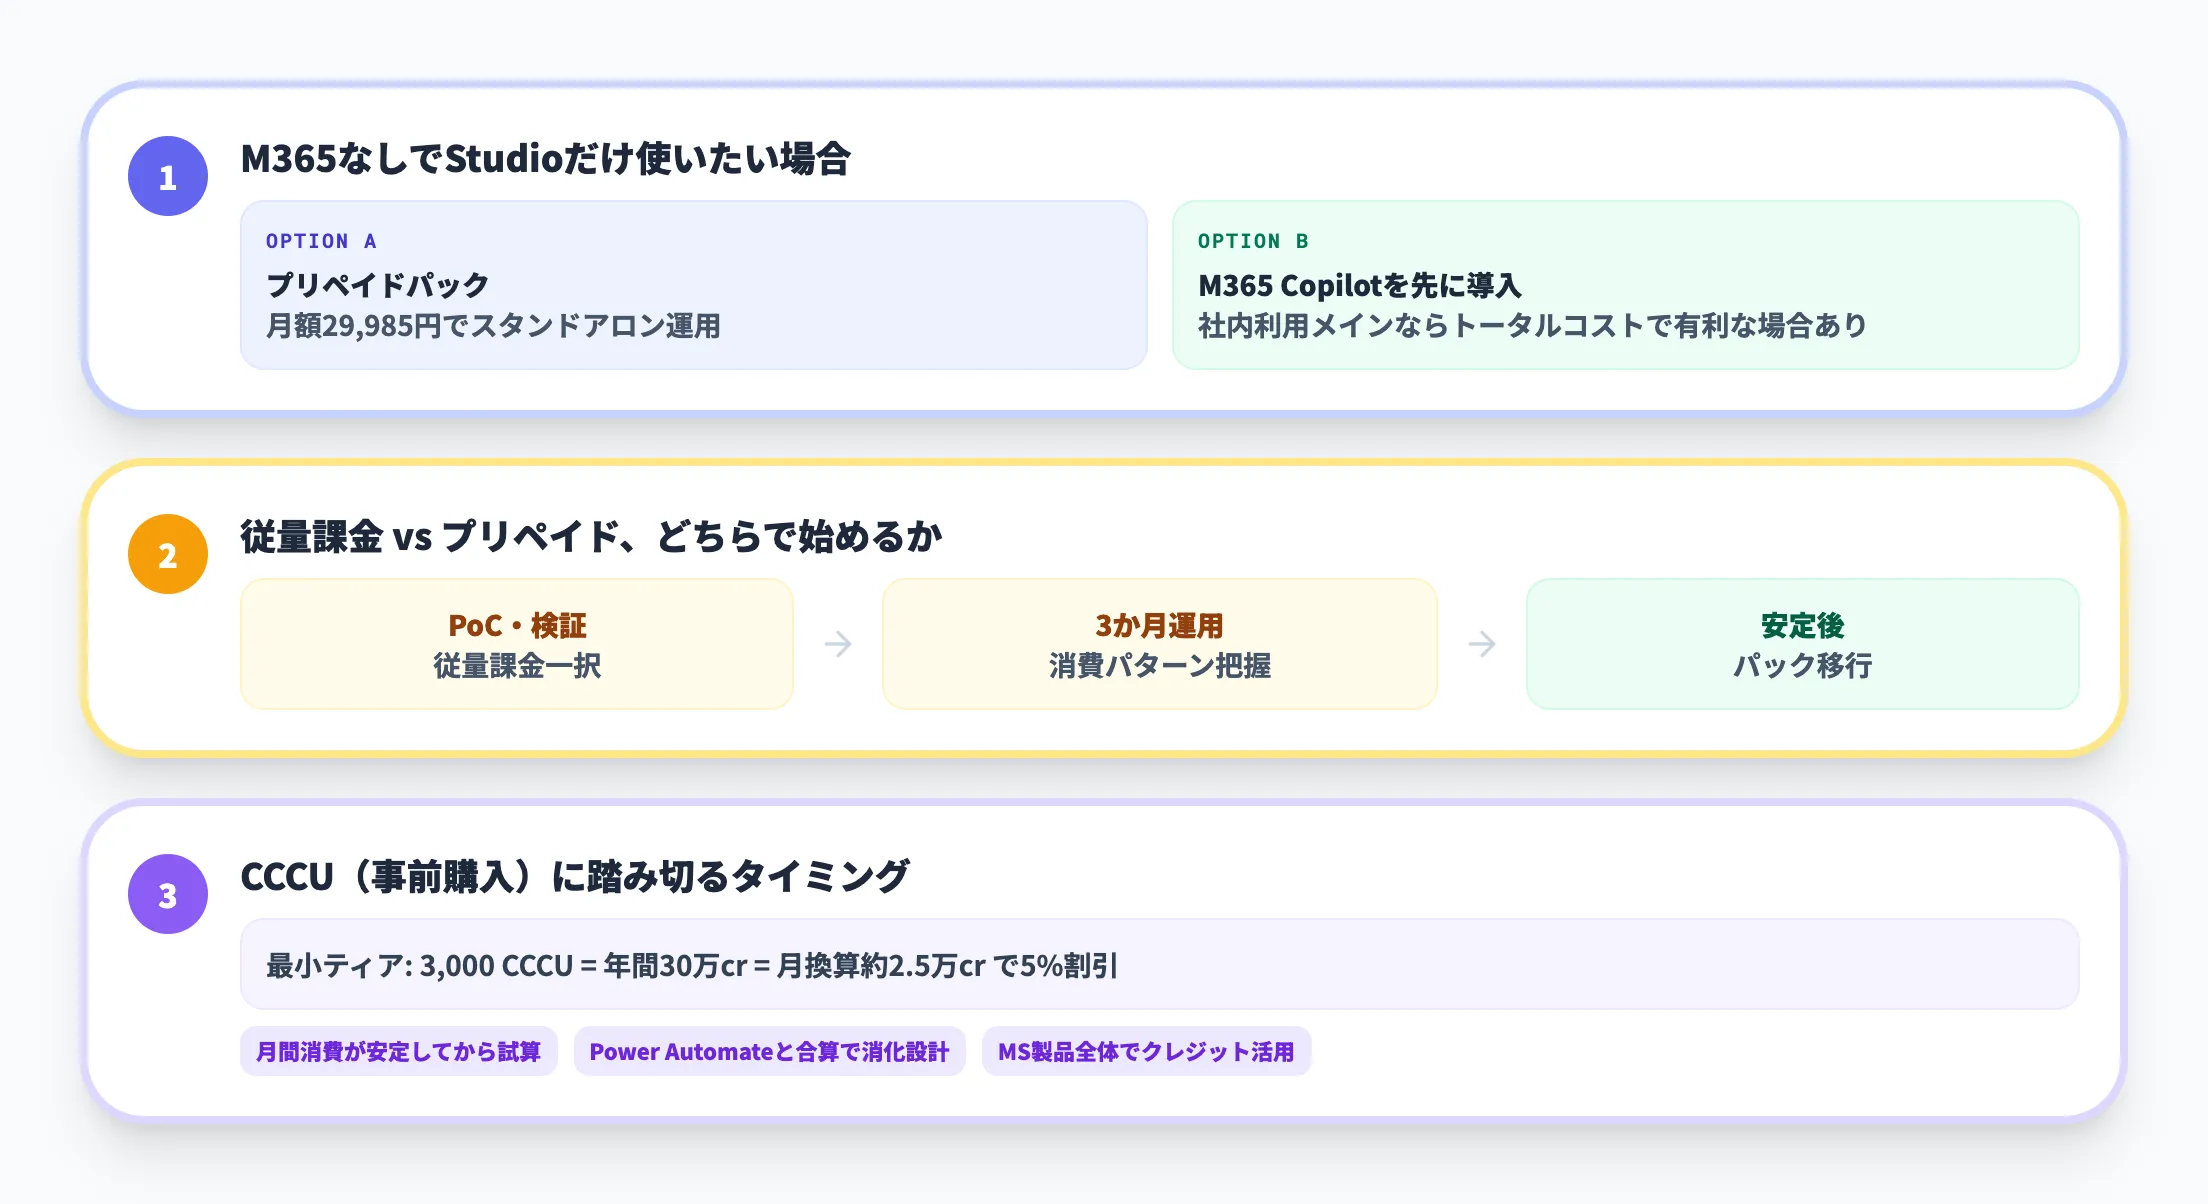Click the Power Automateと合算で消化設計 tag
The width and height of the screenshot is (2208, 1204).
pos(768,1052)
